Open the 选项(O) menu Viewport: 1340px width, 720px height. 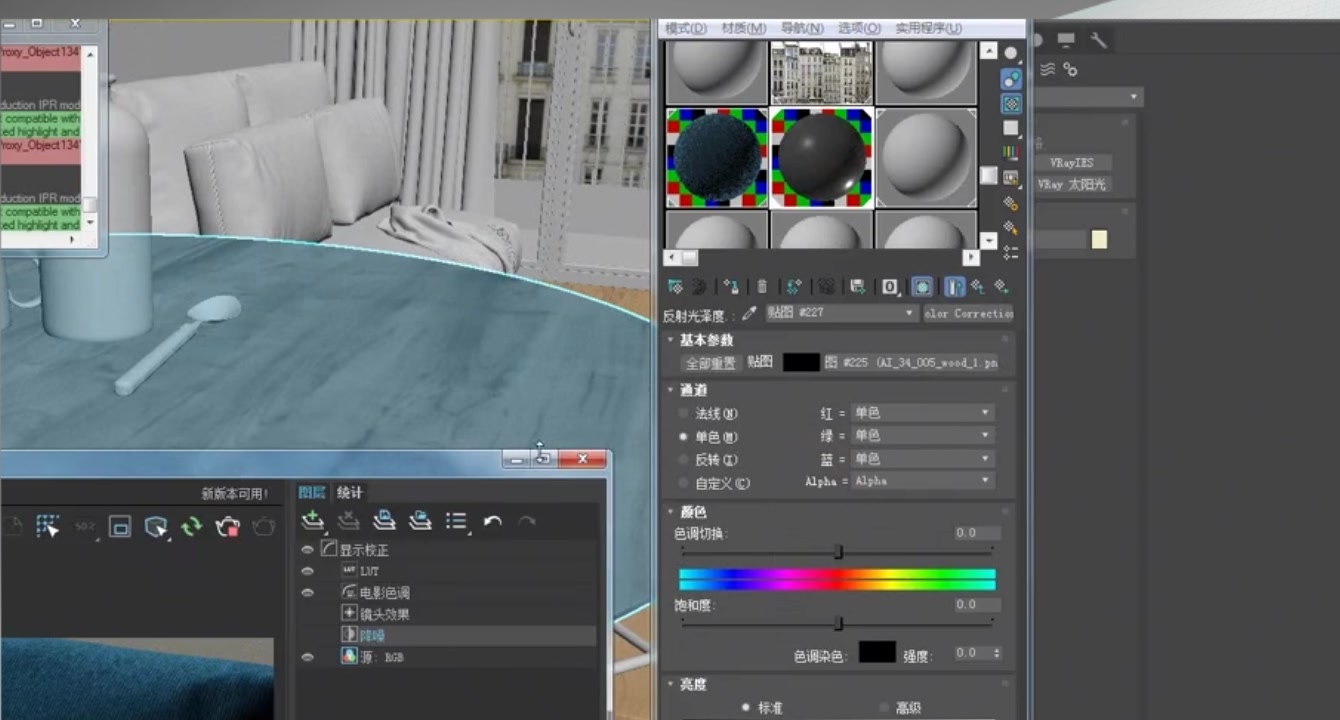860,28
